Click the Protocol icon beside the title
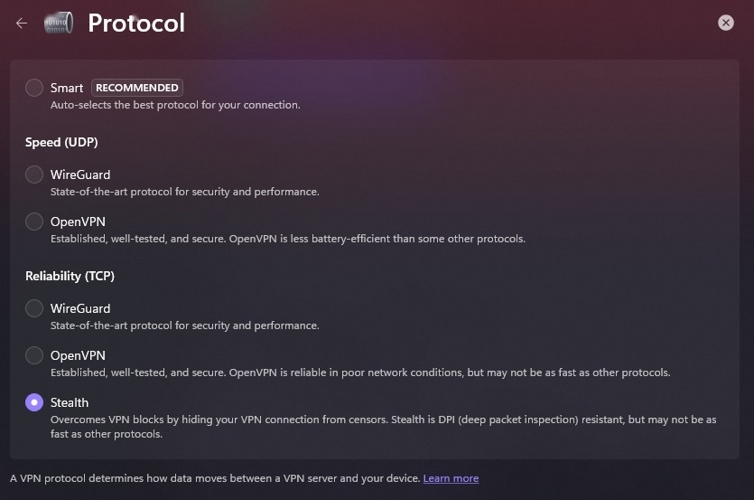 coord(59,23)
